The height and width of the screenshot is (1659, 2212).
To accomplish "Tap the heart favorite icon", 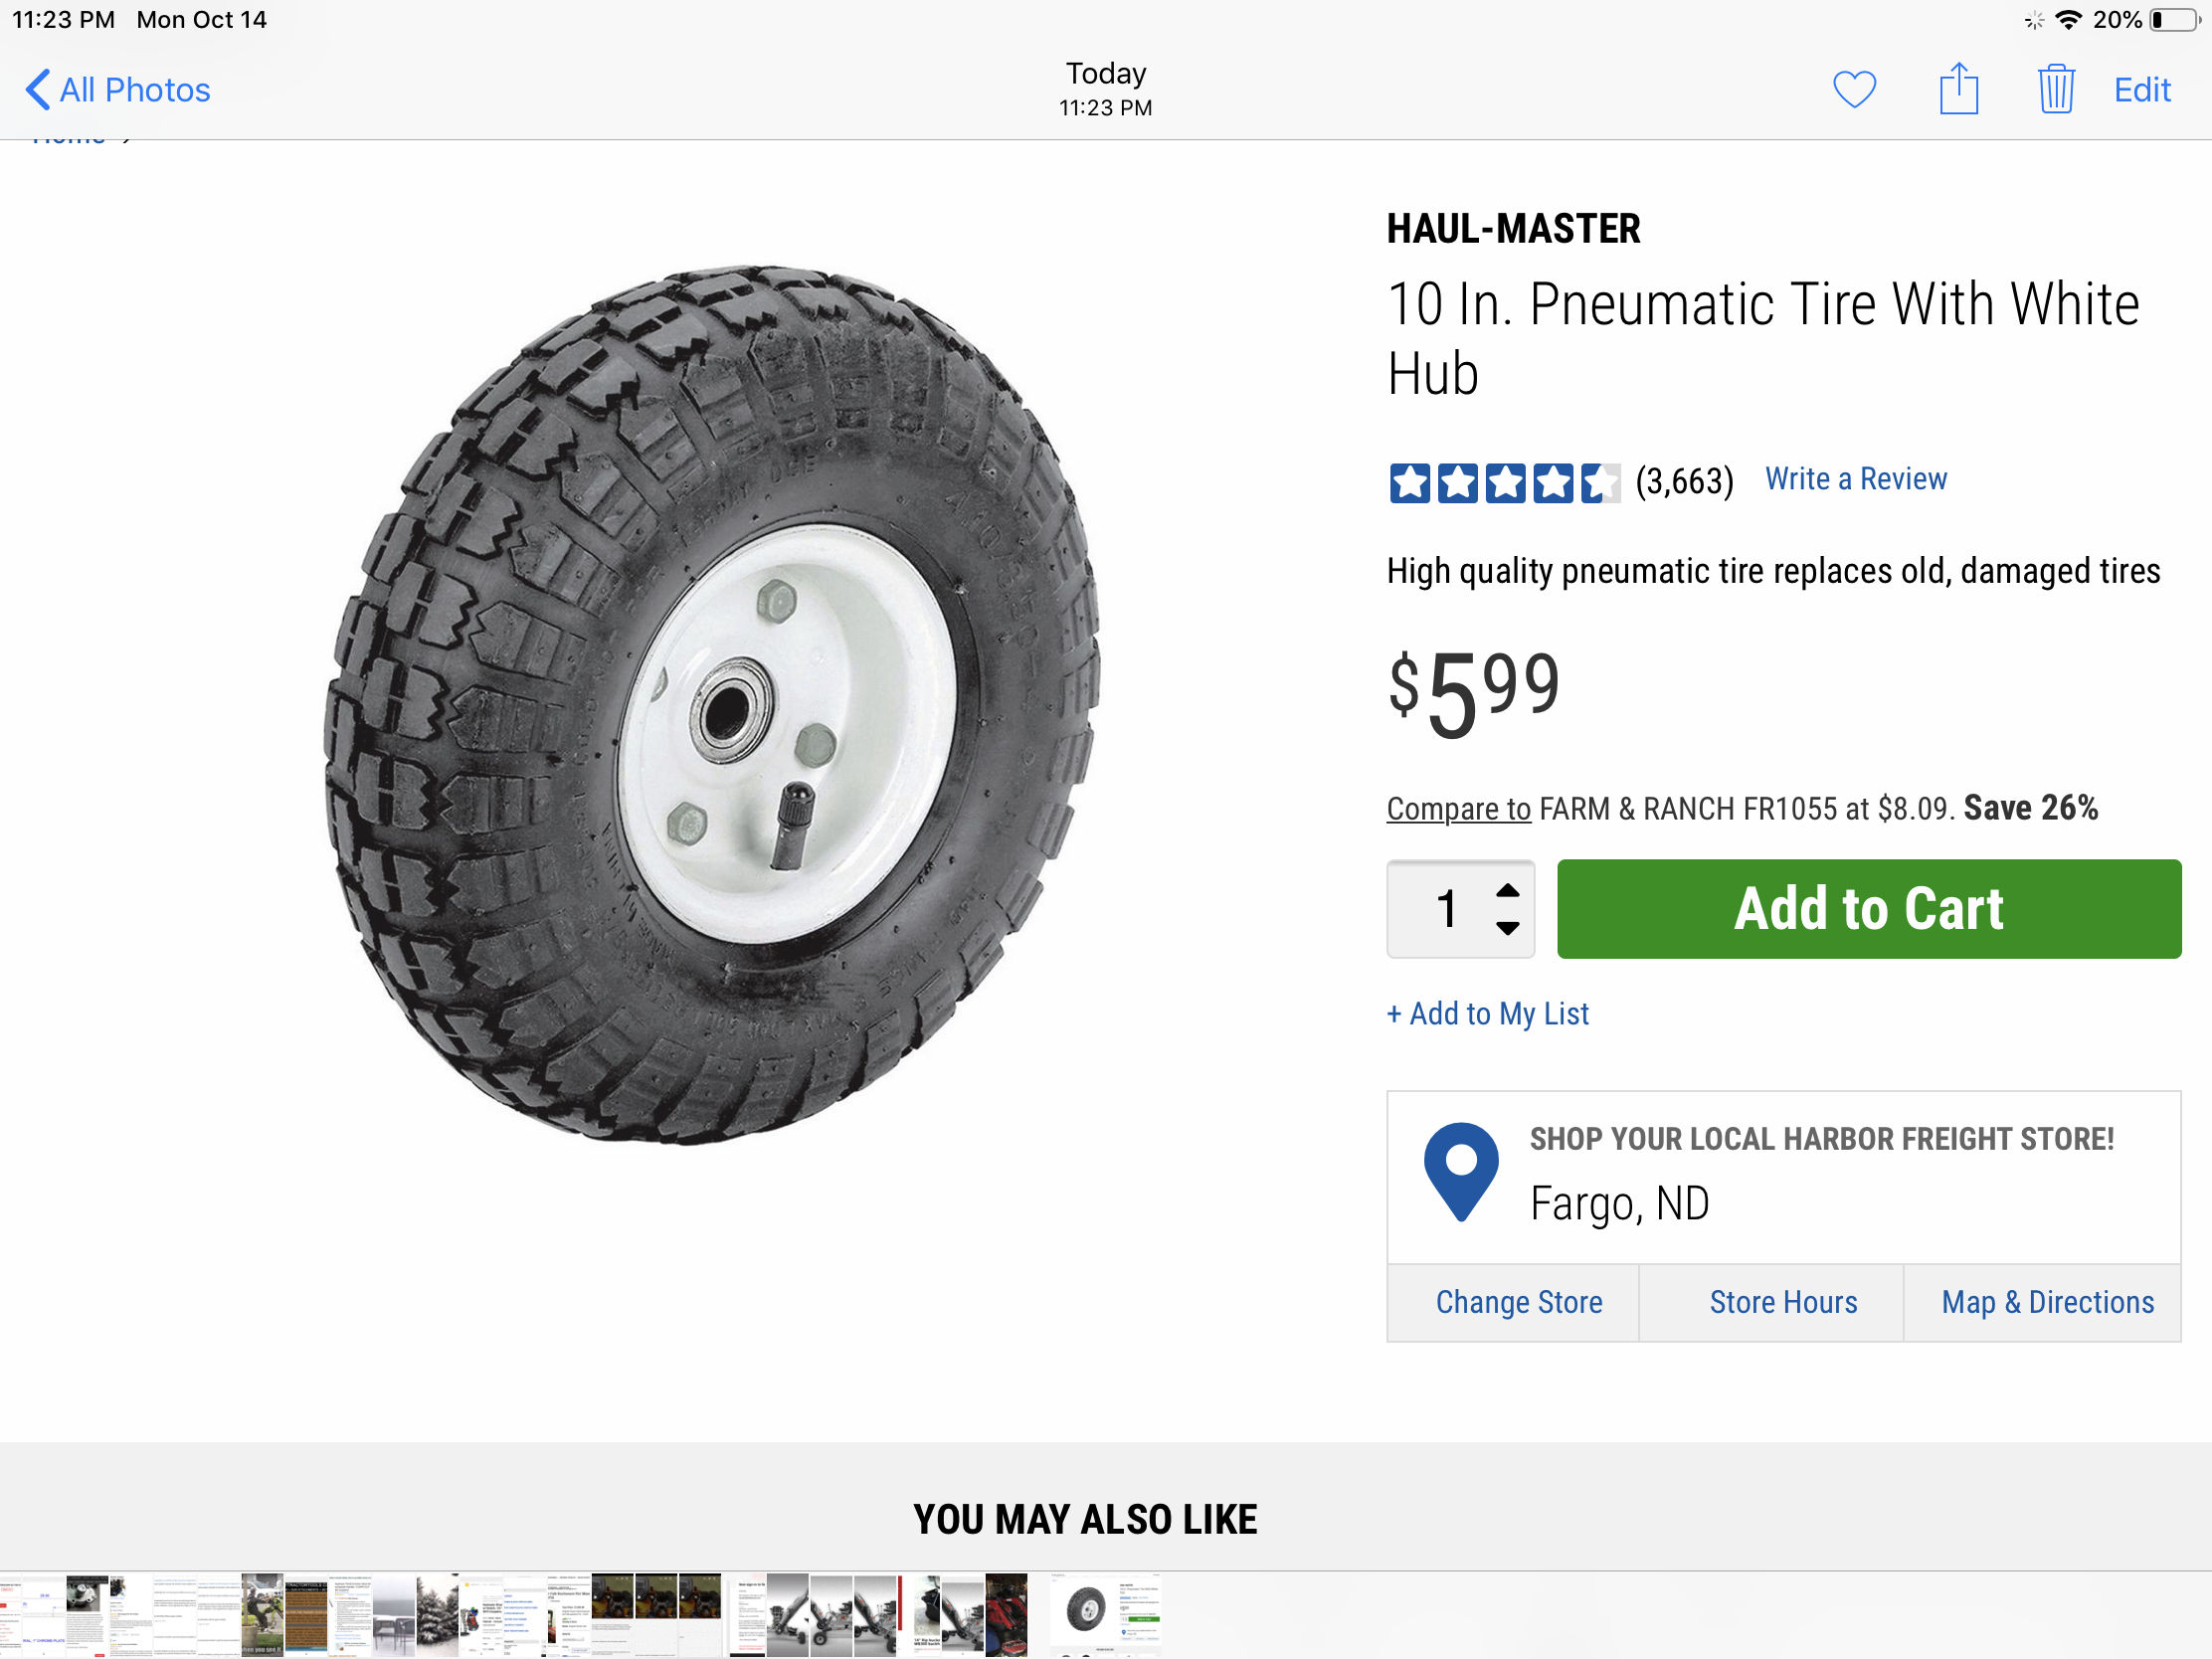I will (1853, 90).
